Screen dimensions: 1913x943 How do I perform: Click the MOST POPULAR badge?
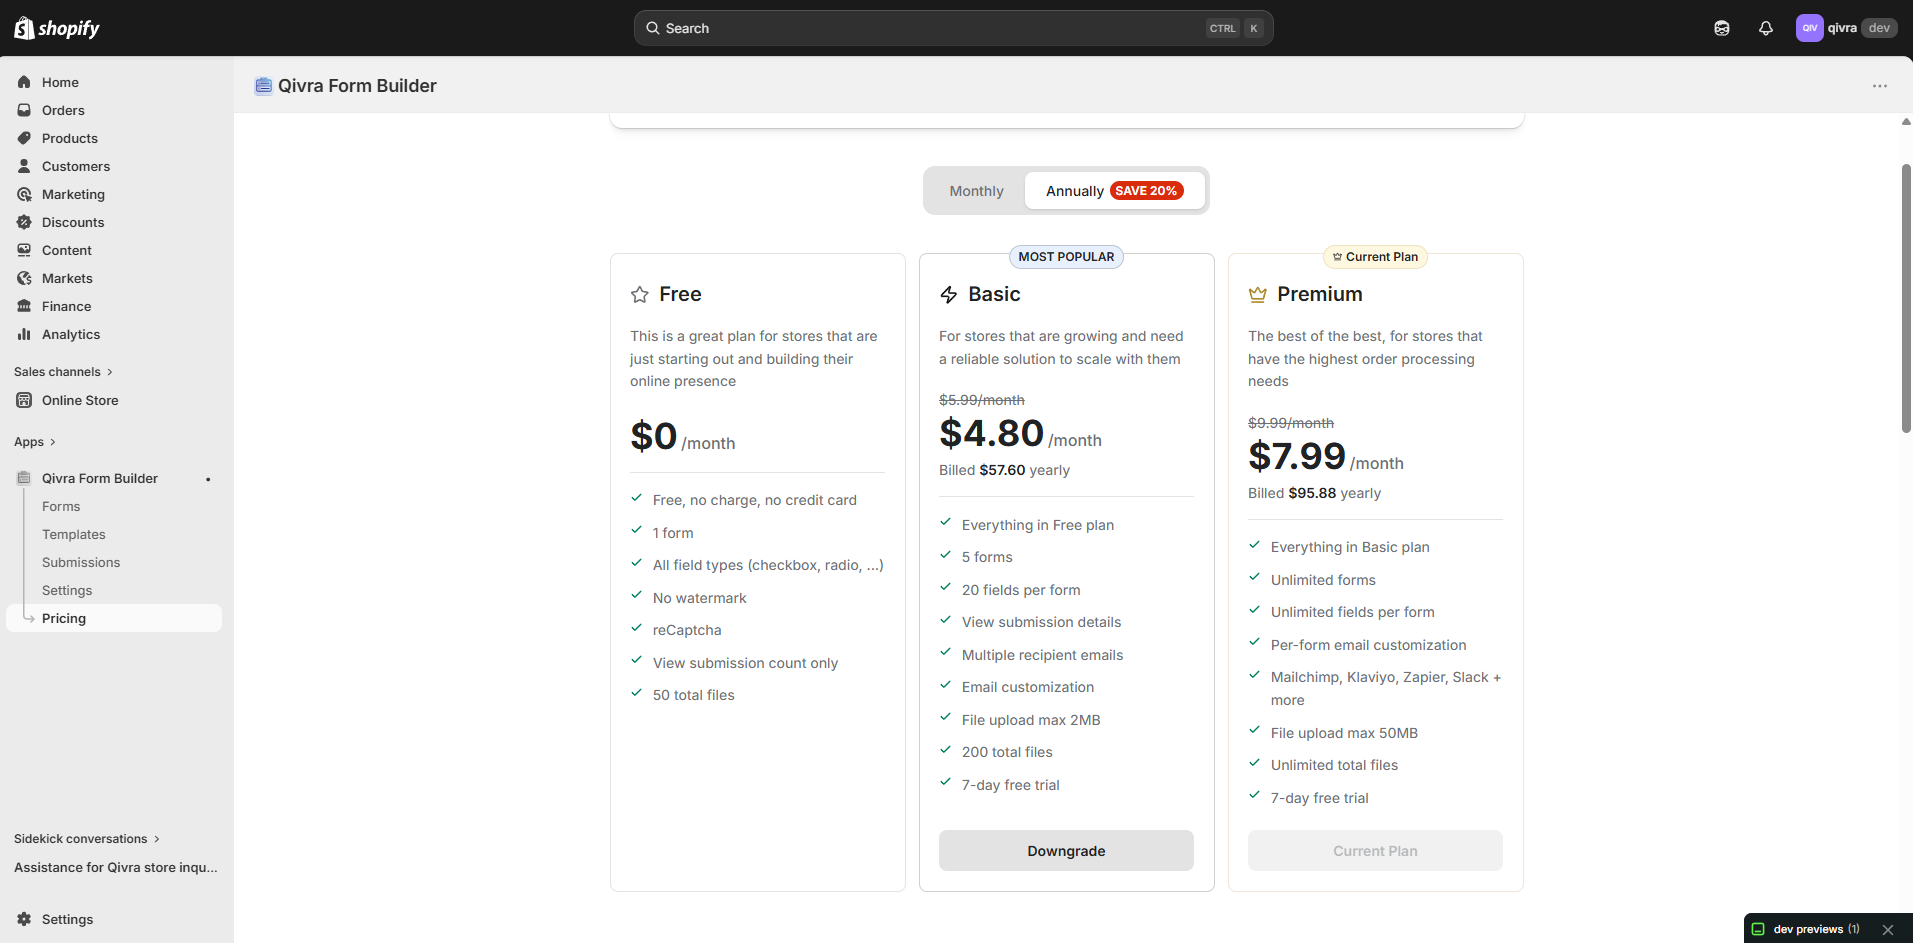(1066, 257)
